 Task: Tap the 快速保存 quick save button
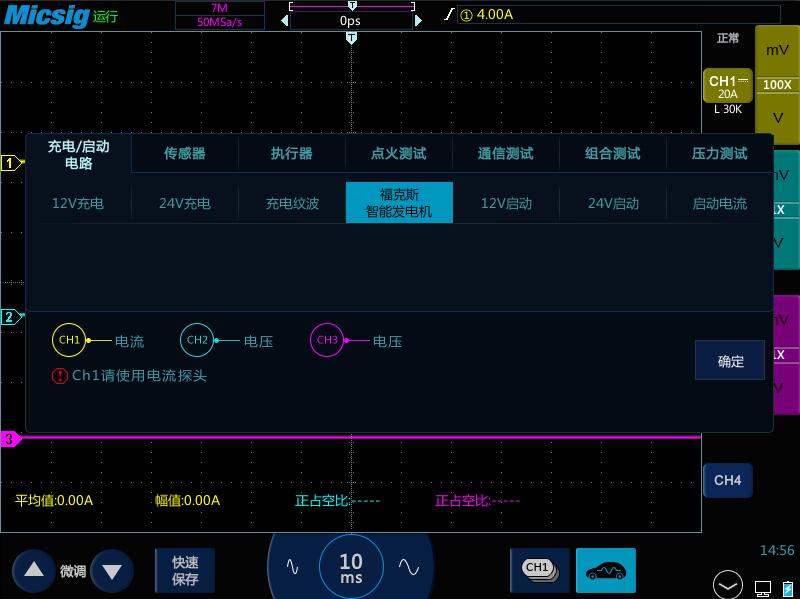(184, 568)
